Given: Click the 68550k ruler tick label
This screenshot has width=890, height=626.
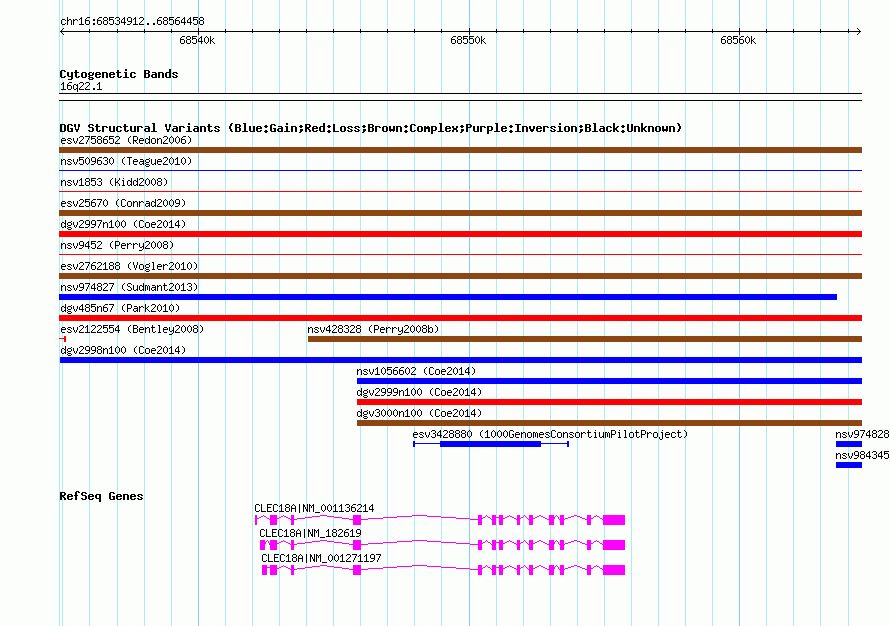Looking at the screenshot, I should (x=468, y=40).
